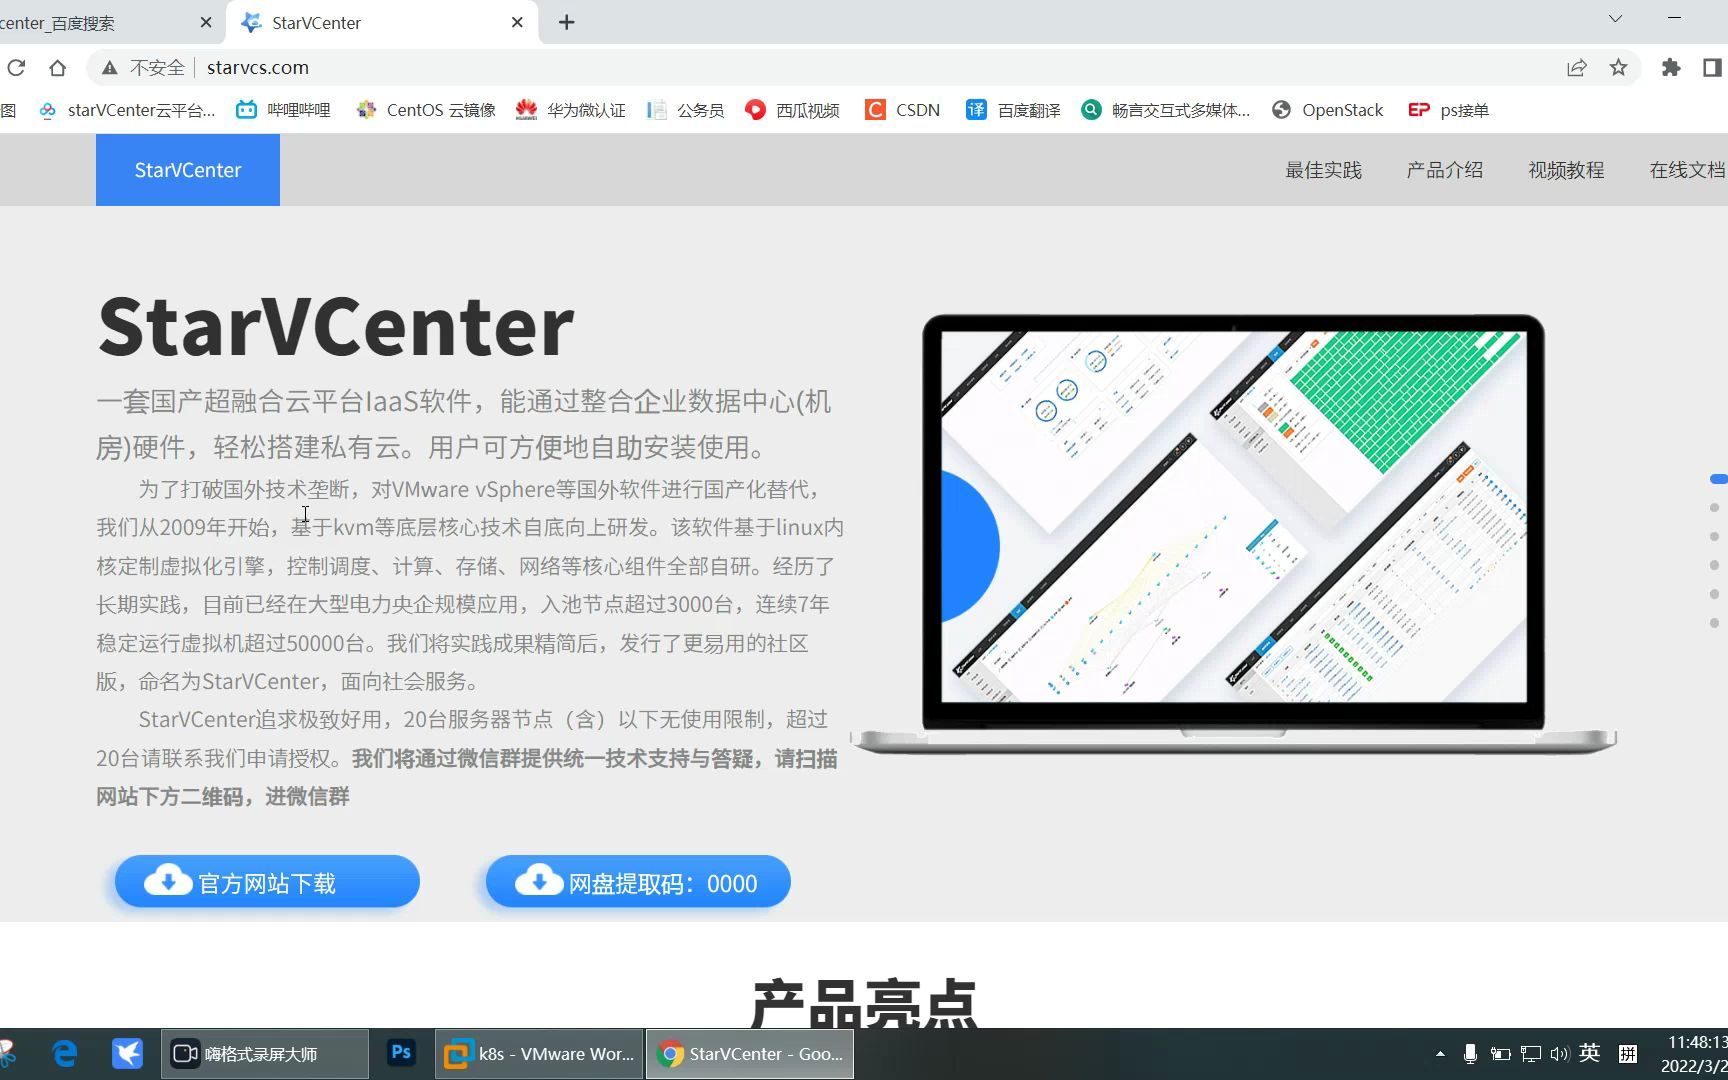
Task: Open the taskbar clock and date
Action: [x=1694, y=1054]
